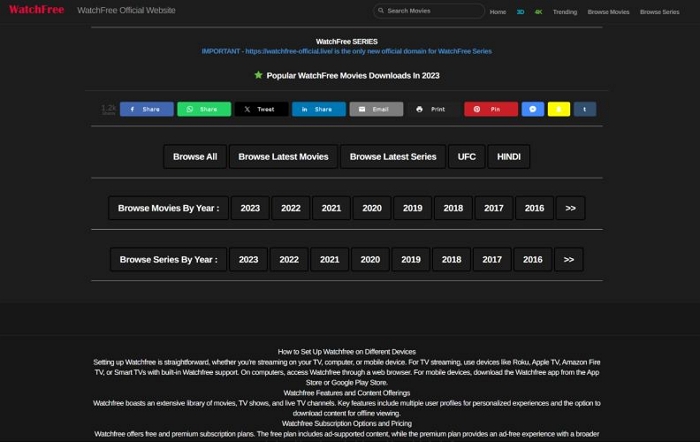The image size is (700, 442).
Task: Send the page via the Email button
Action: coord(376,109)
